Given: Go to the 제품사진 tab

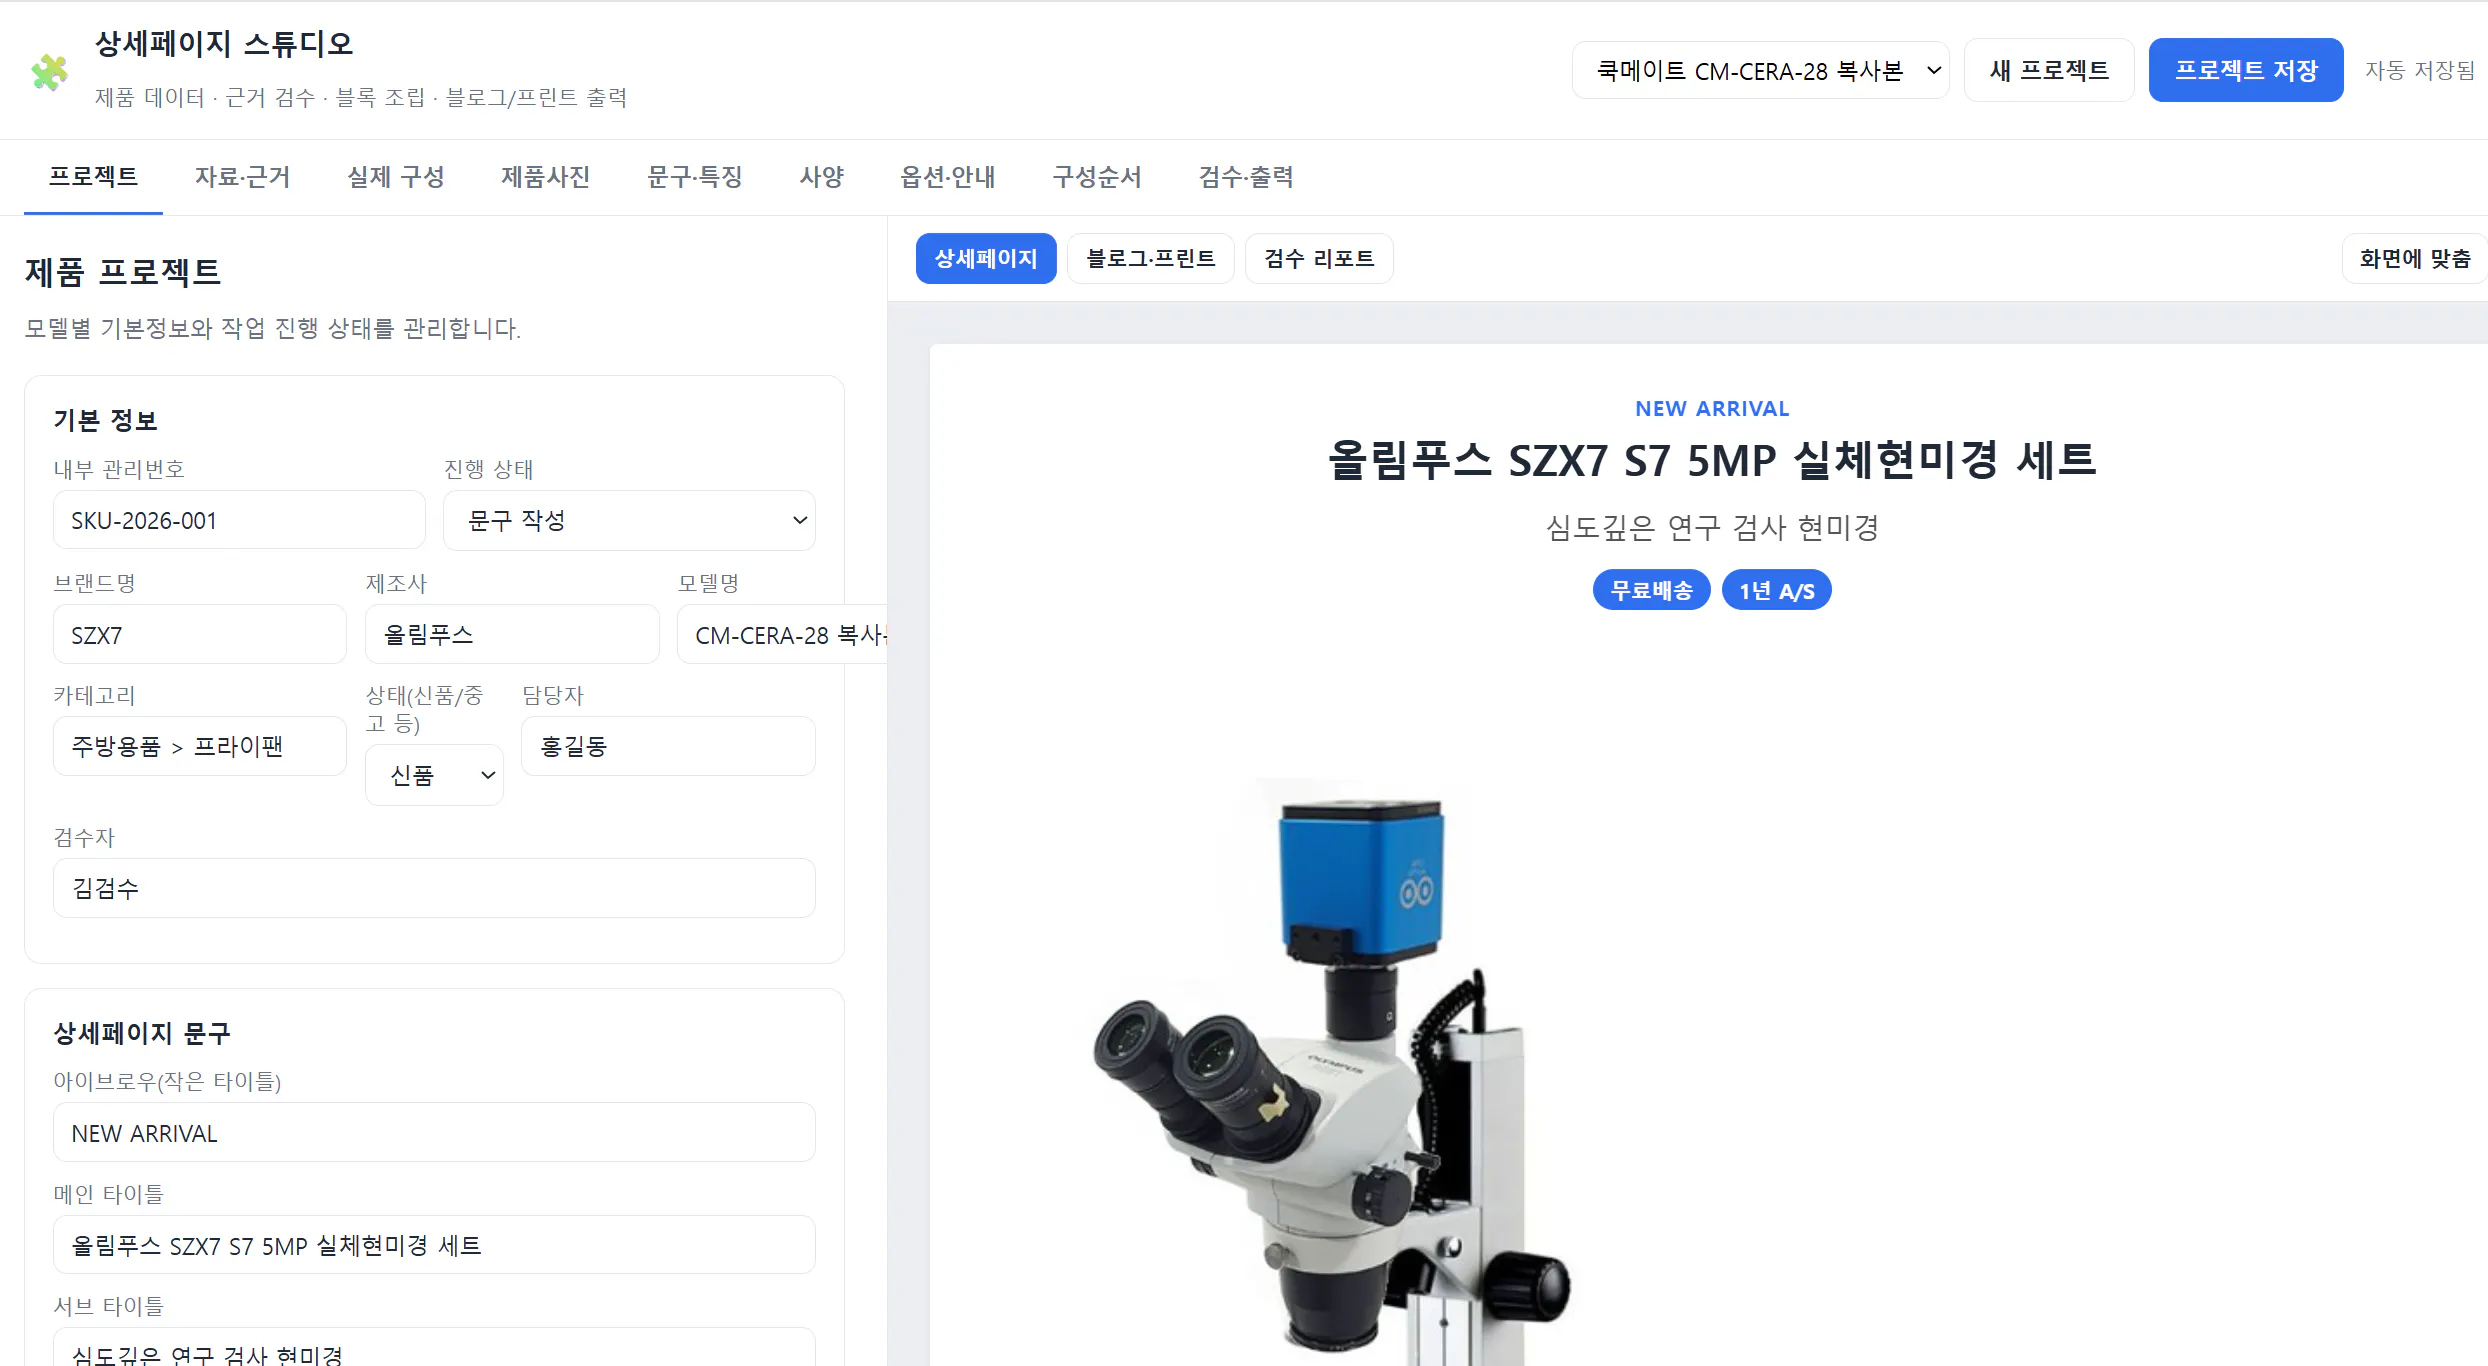Looking at the screenshot, I should (x=545, y=177).
